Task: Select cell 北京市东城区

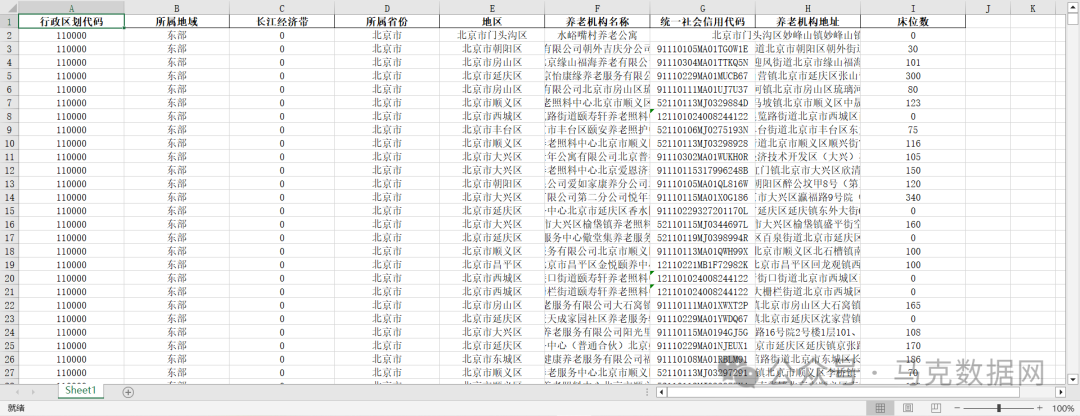Action: [x=492, y=359]
